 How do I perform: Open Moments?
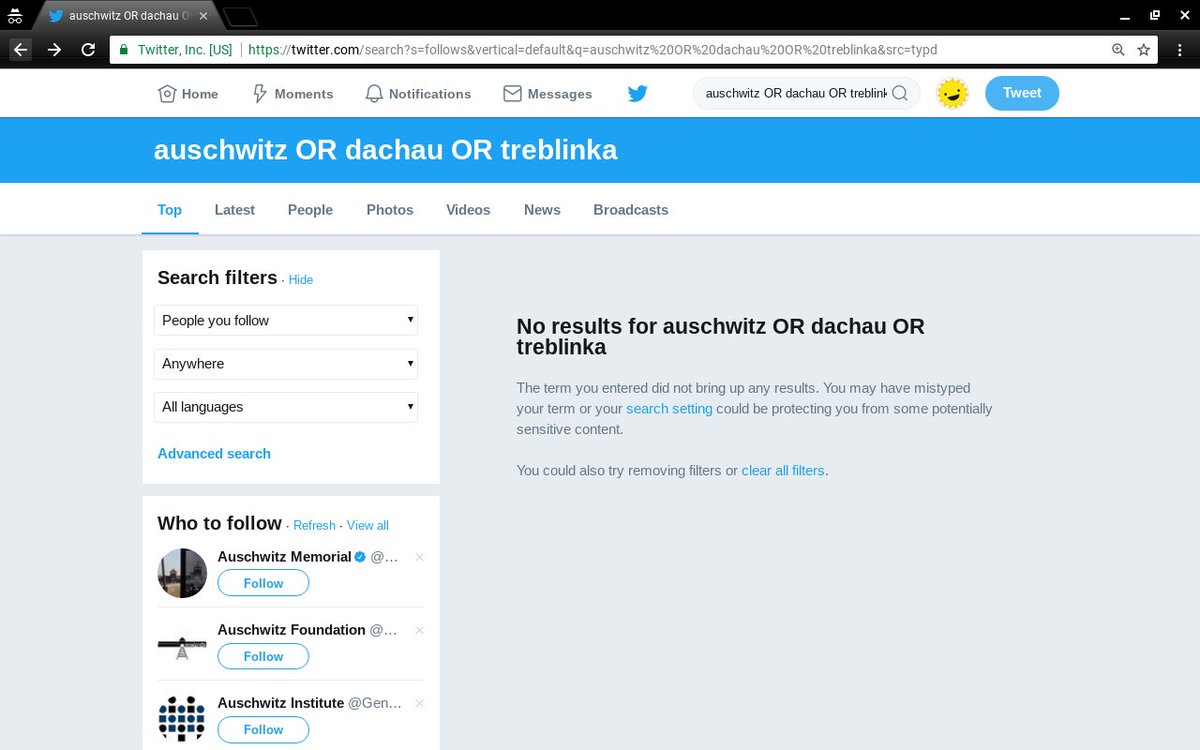pyautogui.click(x=292, y=93)
